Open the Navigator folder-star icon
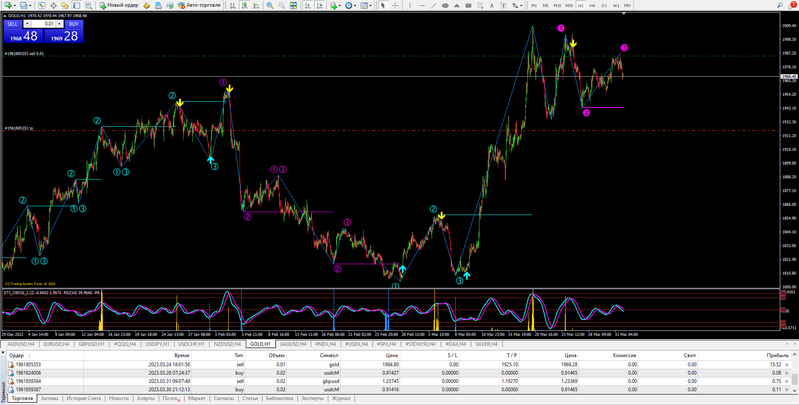799x405 pixels. [65, 6]
